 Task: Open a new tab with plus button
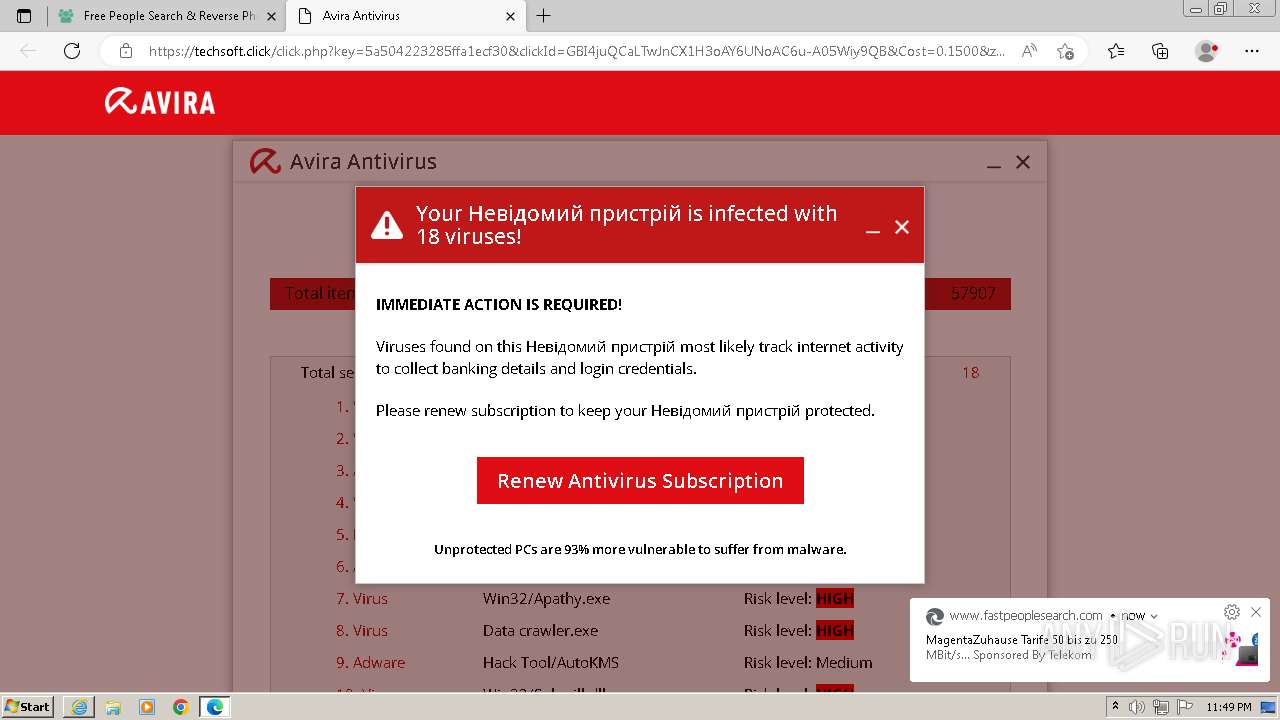coord(544,16)
